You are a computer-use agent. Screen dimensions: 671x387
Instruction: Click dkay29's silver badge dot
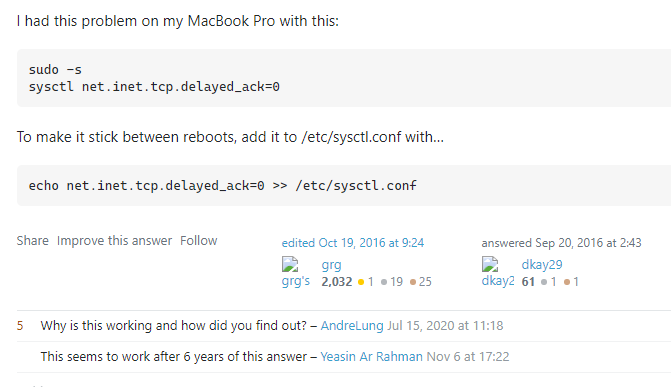tap(544, 282)
